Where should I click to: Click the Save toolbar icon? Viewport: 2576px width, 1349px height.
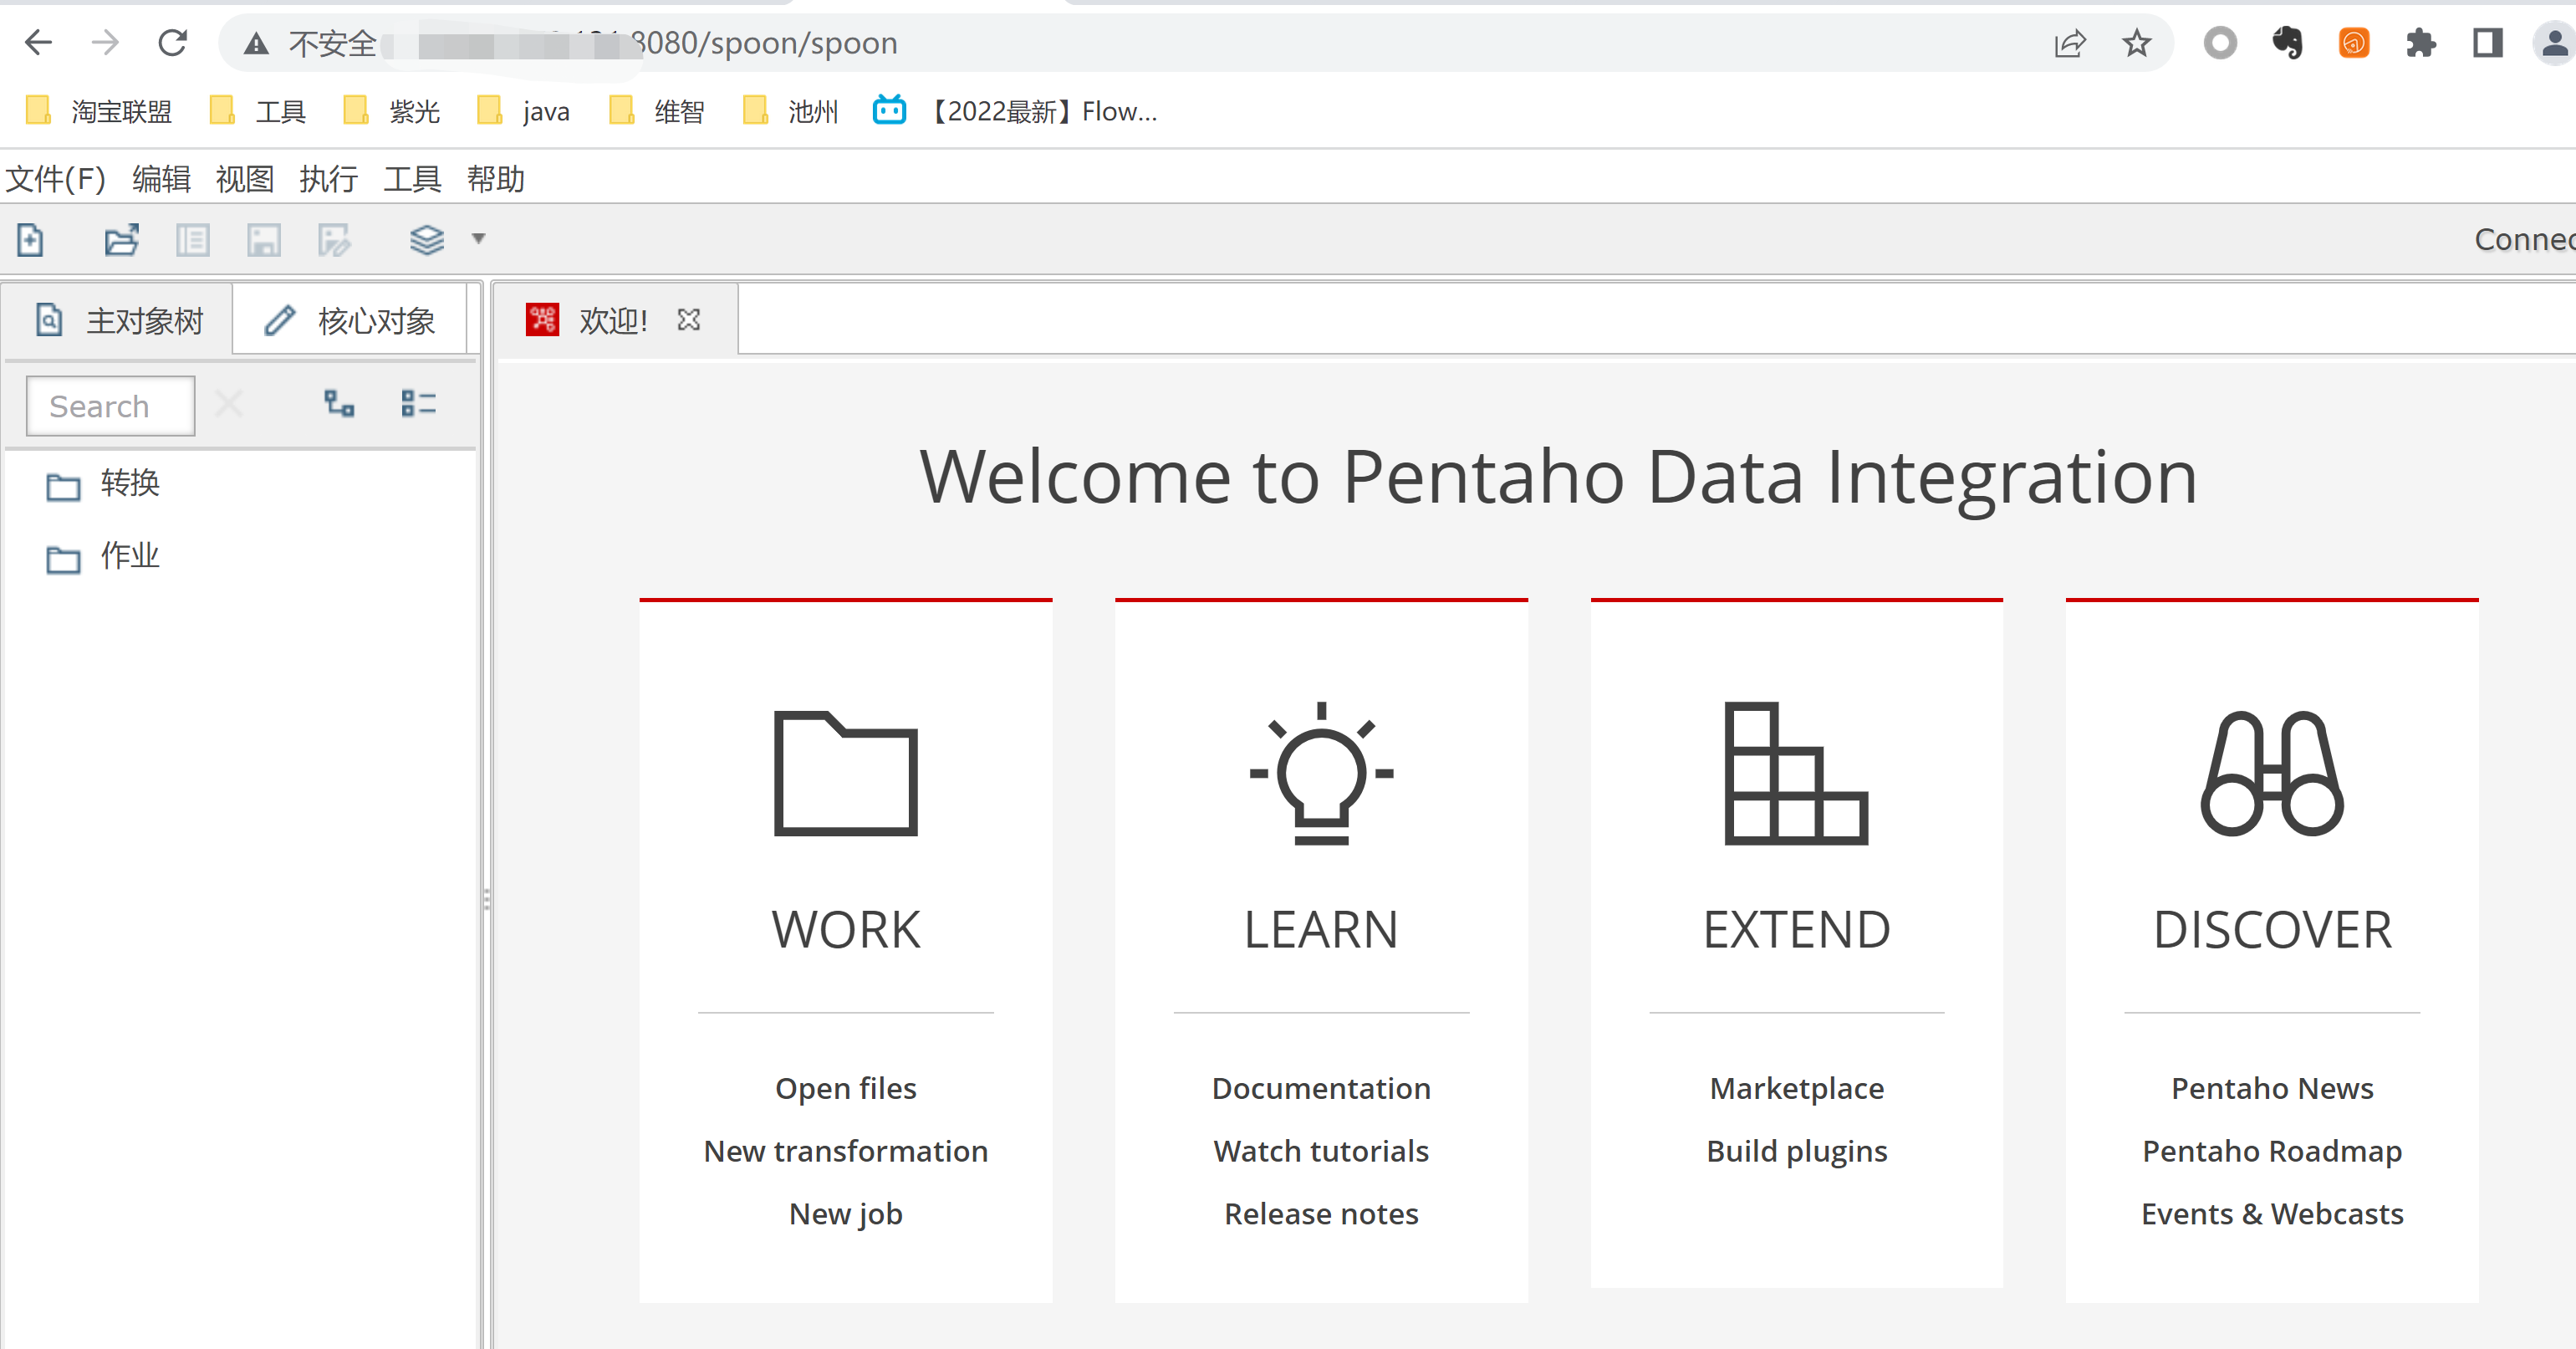click(264, 240)
